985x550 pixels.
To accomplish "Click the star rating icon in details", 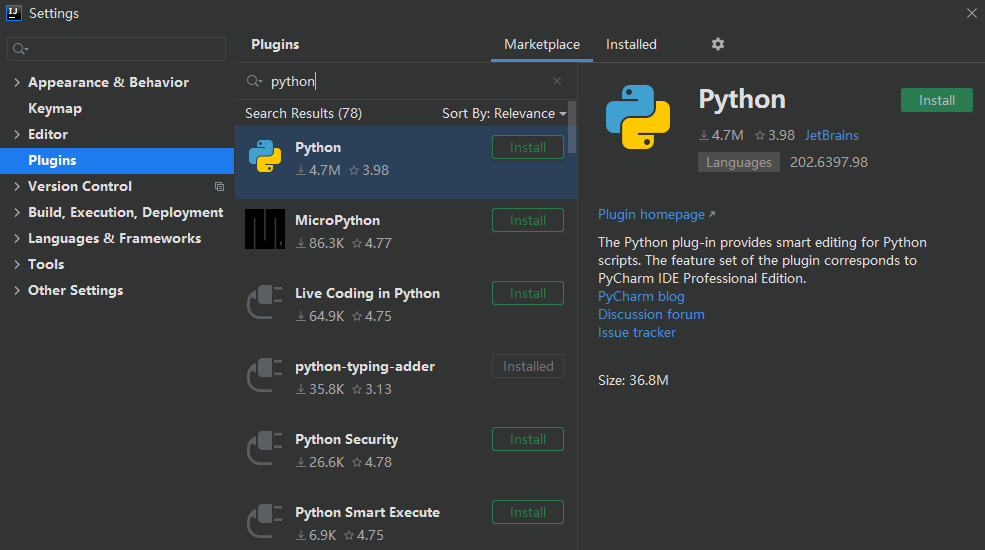I will click(x=760, y=136).
